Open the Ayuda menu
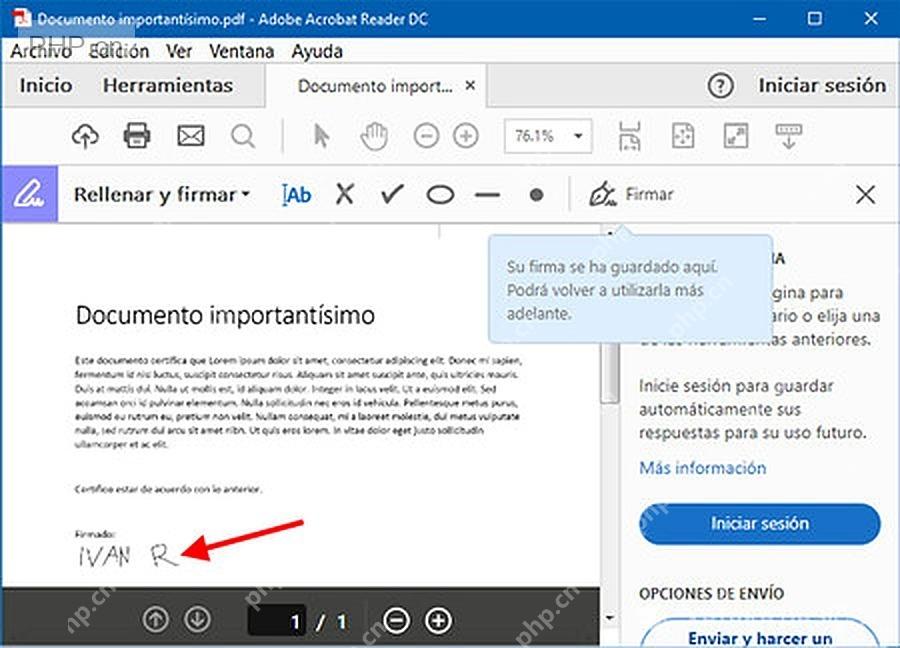Viewport: 900px width, 648px height. 317,52
